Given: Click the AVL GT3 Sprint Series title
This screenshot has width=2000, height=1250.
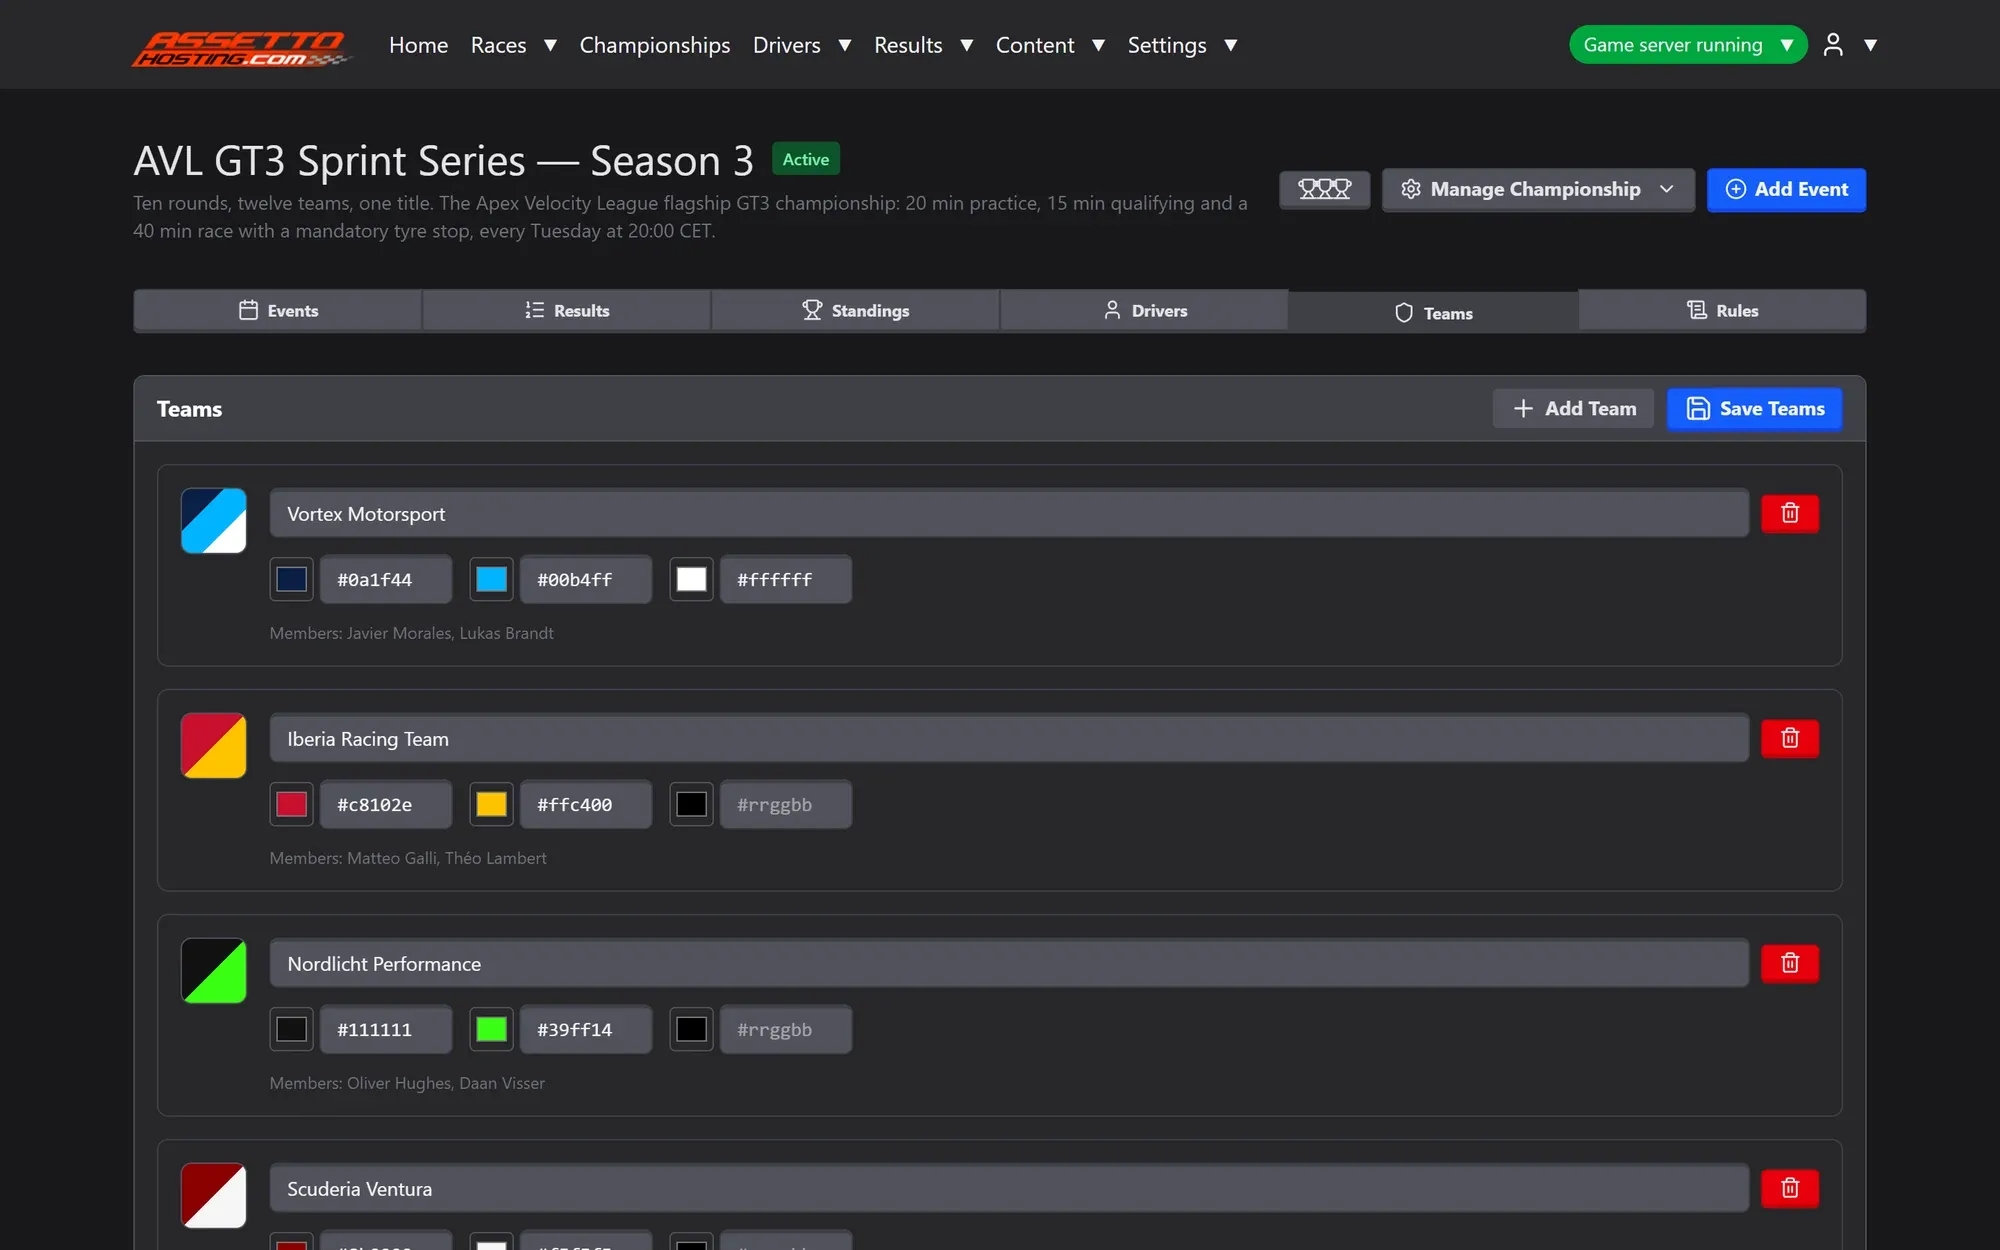Looking at the screenshot, I should tap(443, 161).
